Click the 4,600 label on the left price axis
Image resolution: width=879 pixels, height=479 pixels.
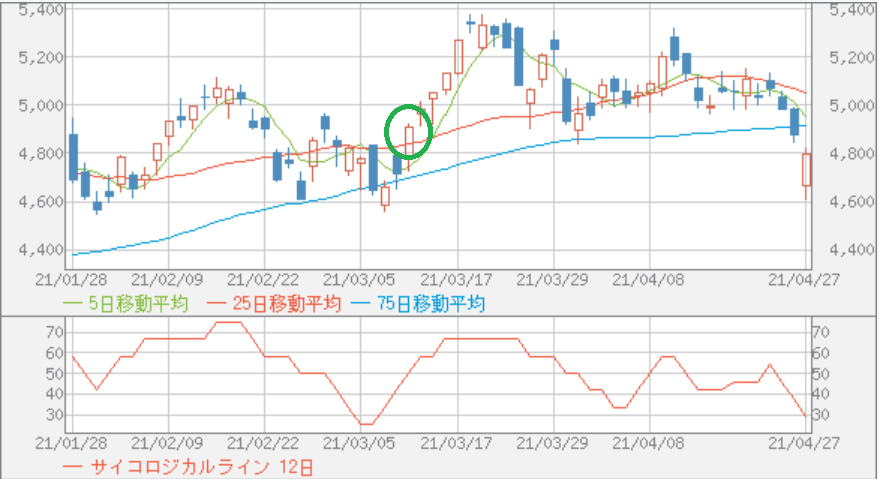click(41, 201)
